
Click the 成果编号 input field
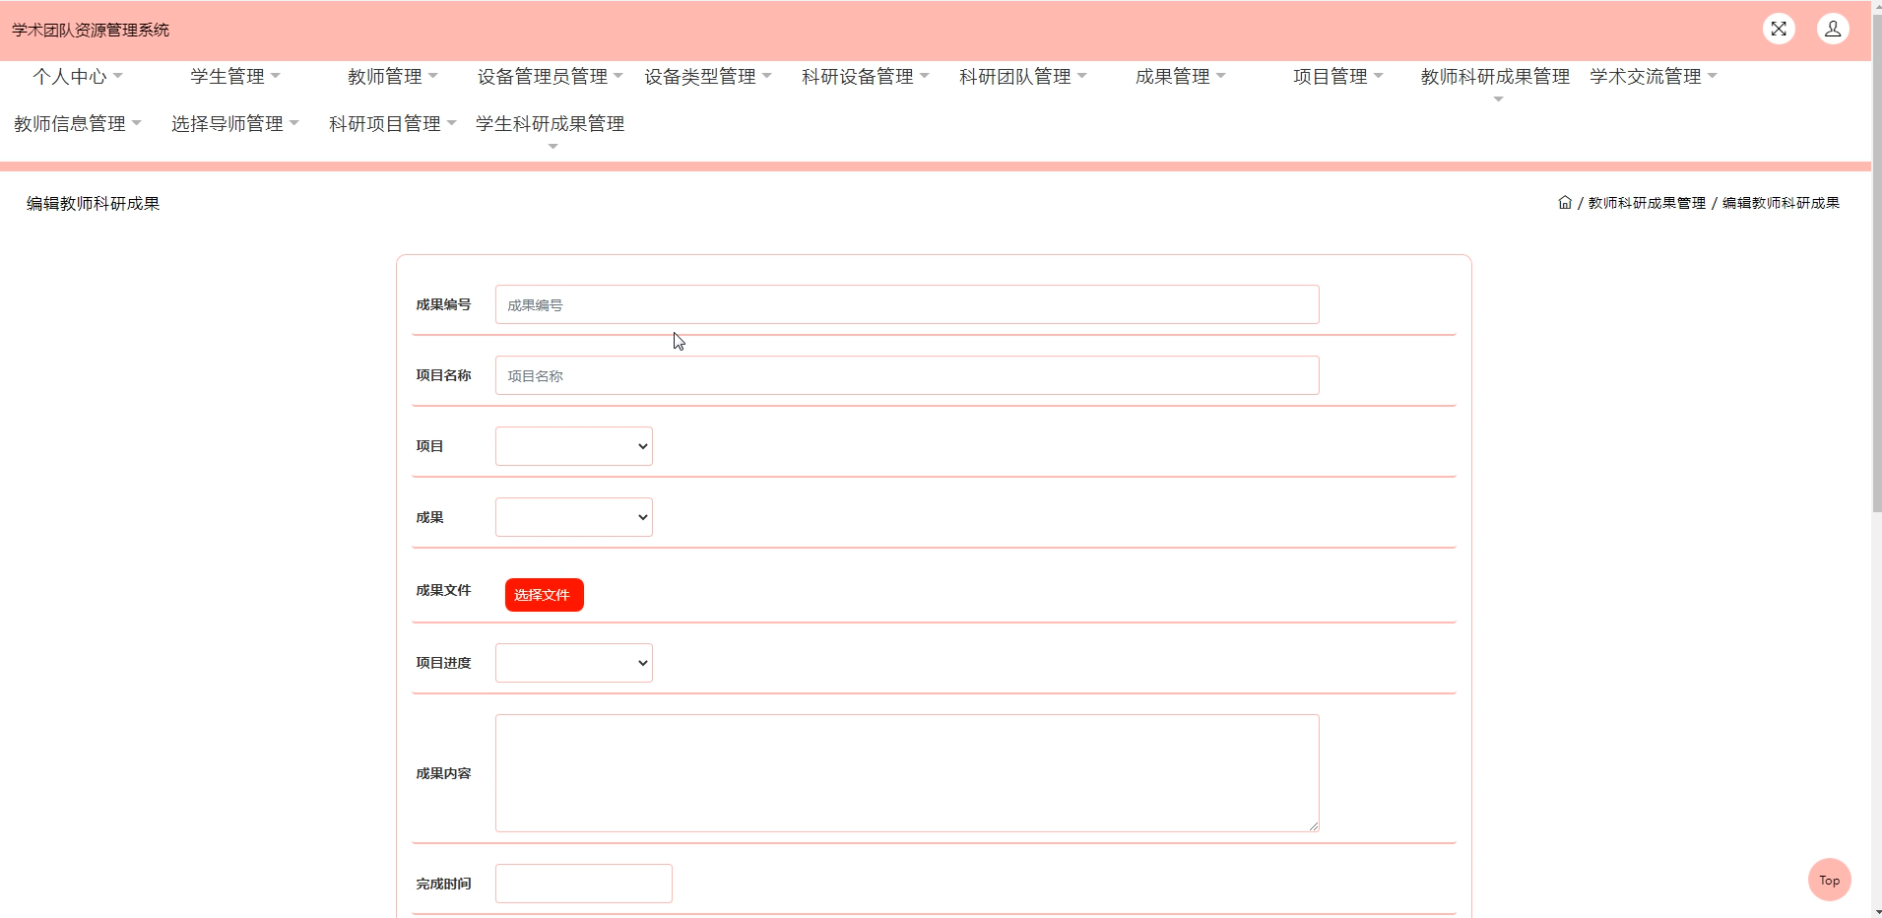pos(907,305)
